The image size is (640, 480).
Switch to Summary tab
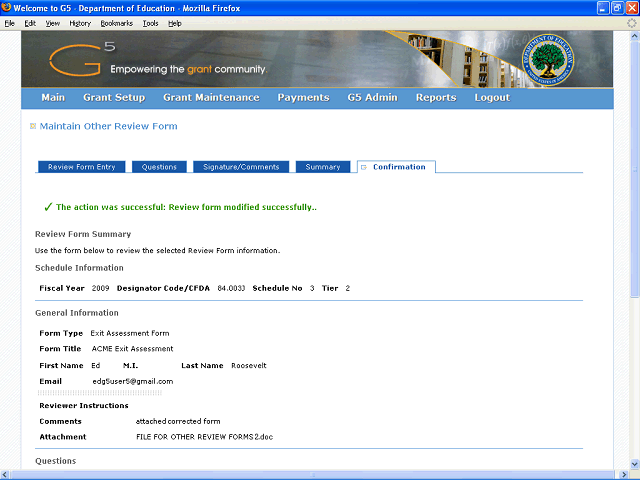(323, 167)
